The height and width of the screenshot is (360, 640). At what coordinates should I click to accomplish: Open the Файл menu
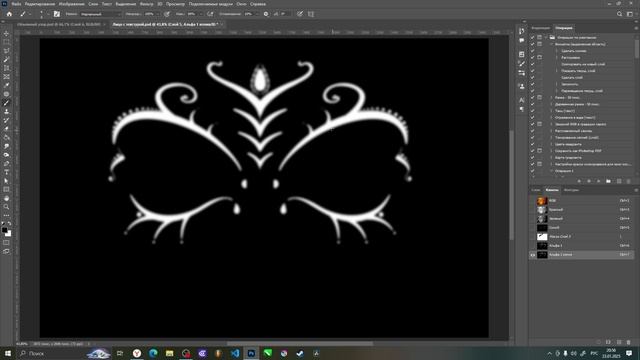pyautogui.click(x=16, y=4)
